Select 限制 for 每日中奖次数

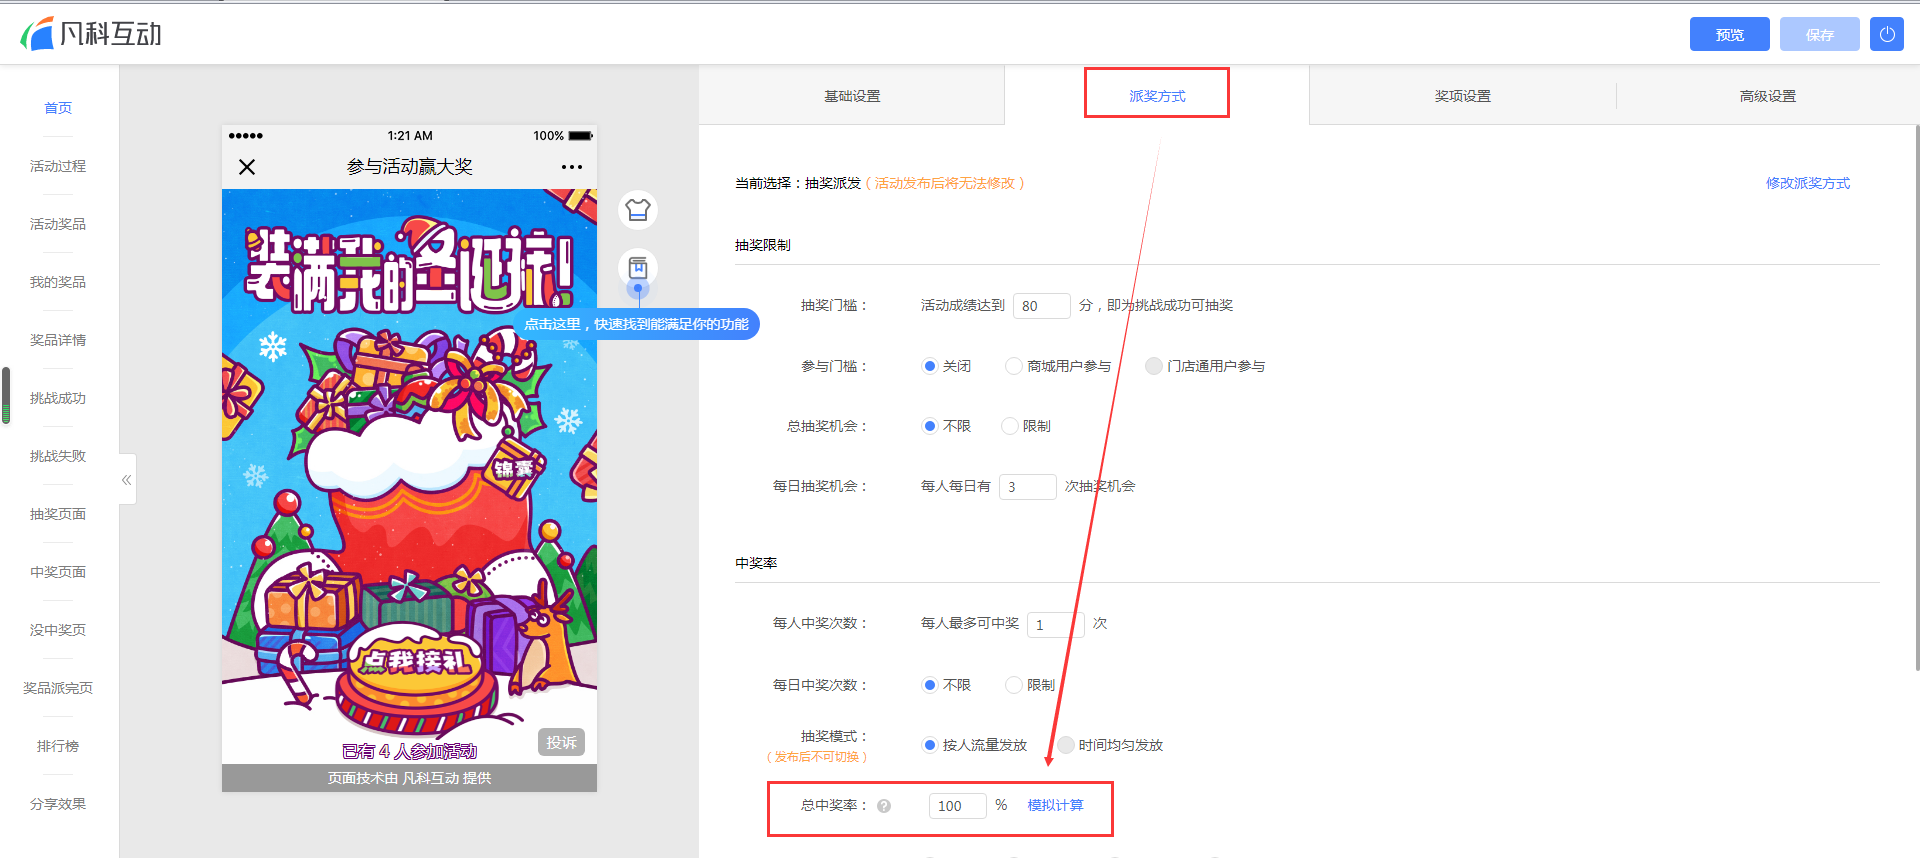click(x=1014, y=685)
